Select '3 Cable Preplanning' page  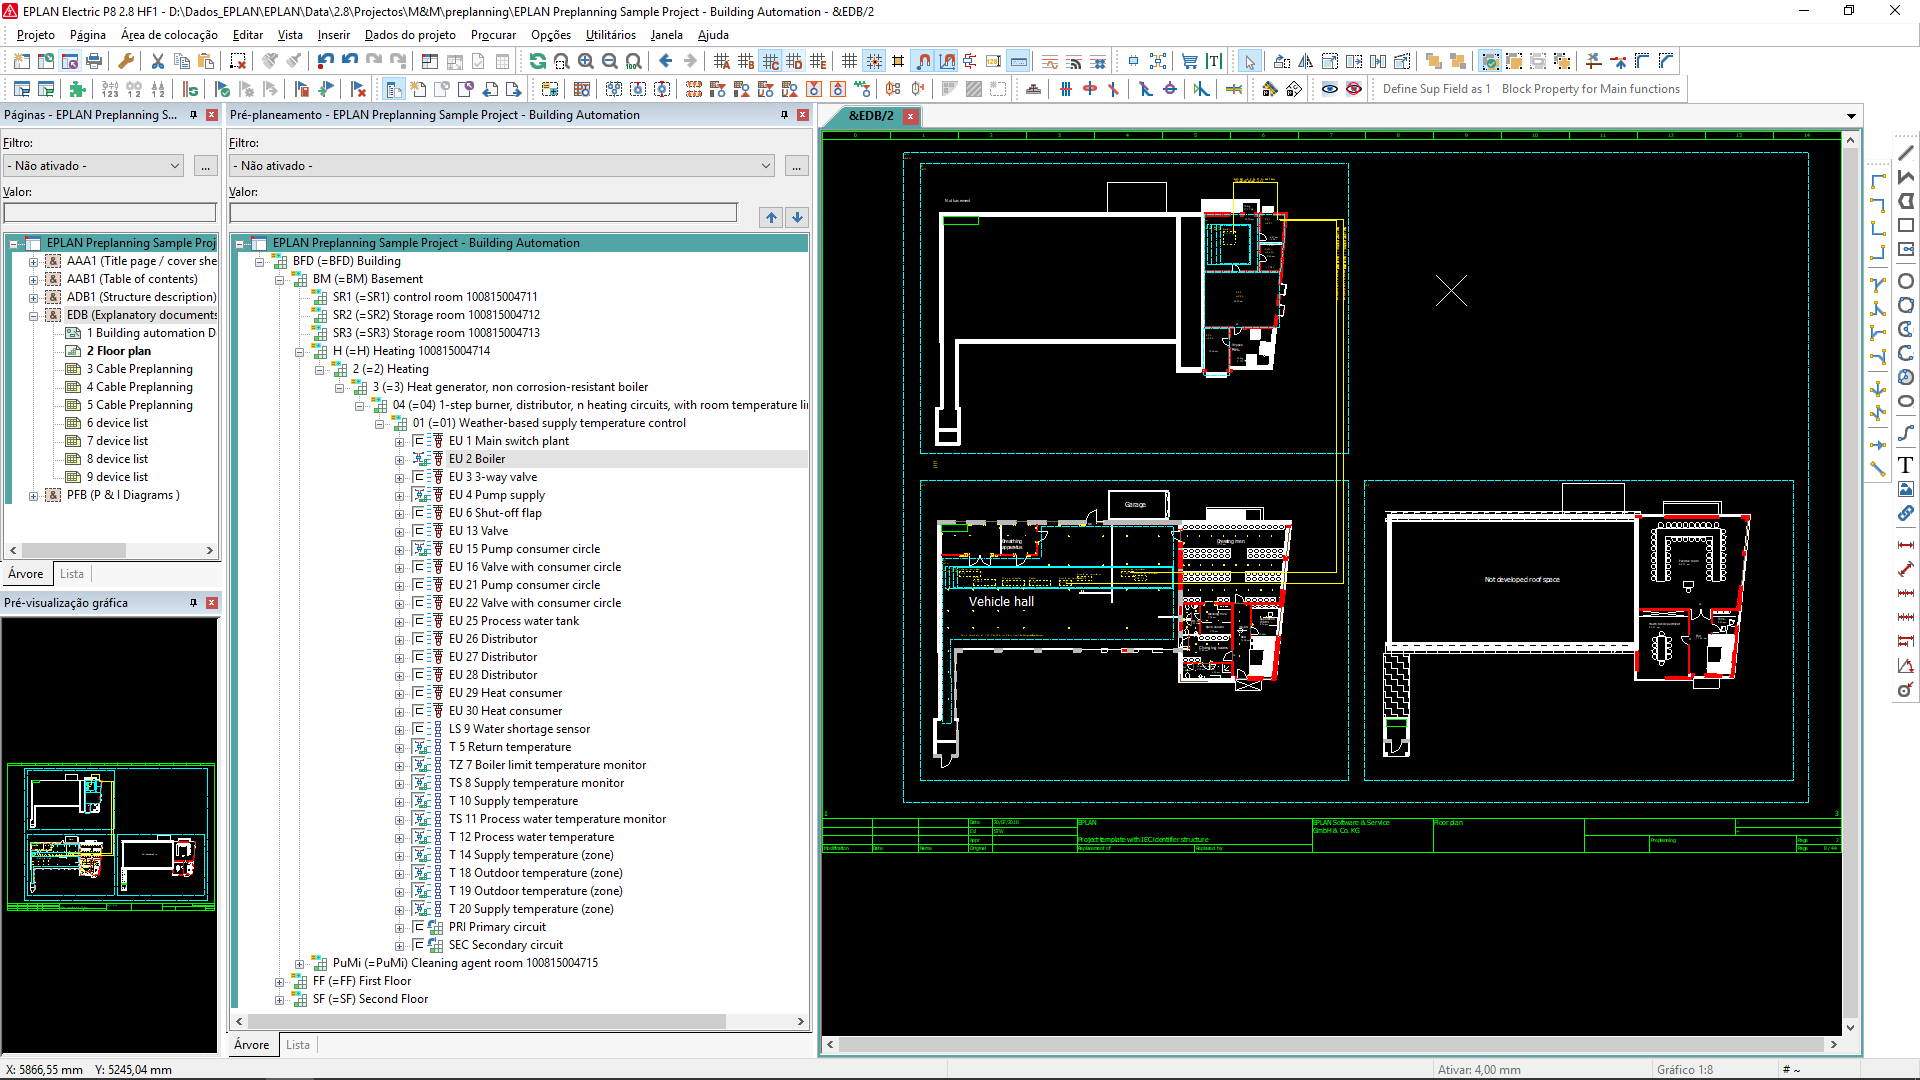pyautogui.click(x=140, y=369)
